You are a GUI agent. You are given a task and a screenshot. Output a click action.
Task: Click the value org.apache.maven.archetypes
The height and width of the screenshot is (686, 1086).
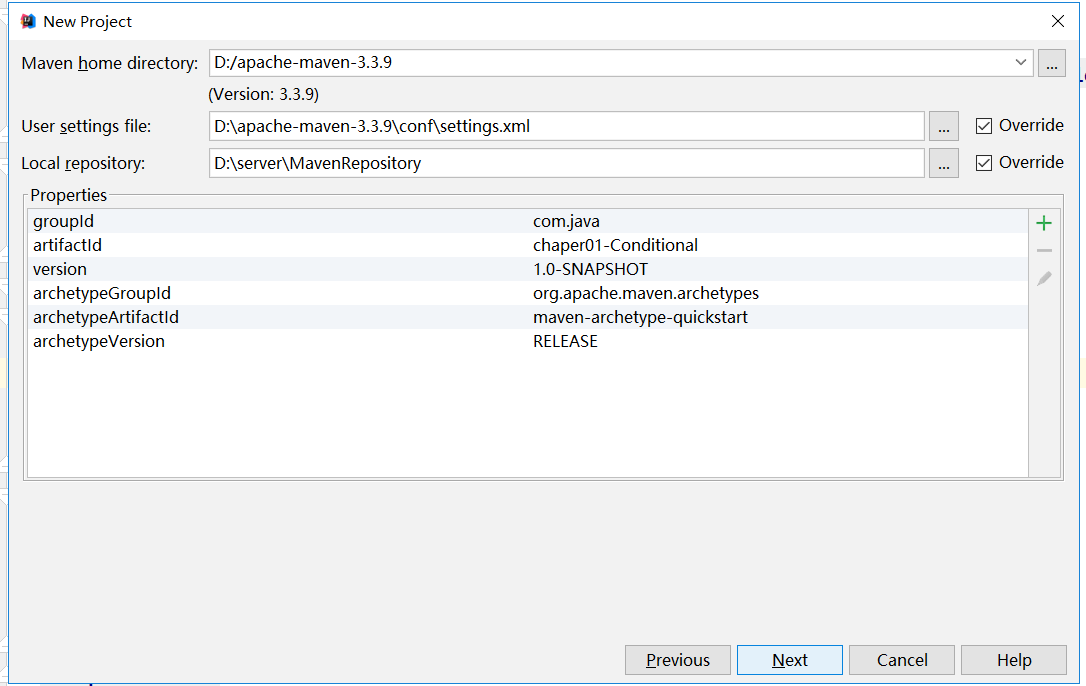click(646, 293)
